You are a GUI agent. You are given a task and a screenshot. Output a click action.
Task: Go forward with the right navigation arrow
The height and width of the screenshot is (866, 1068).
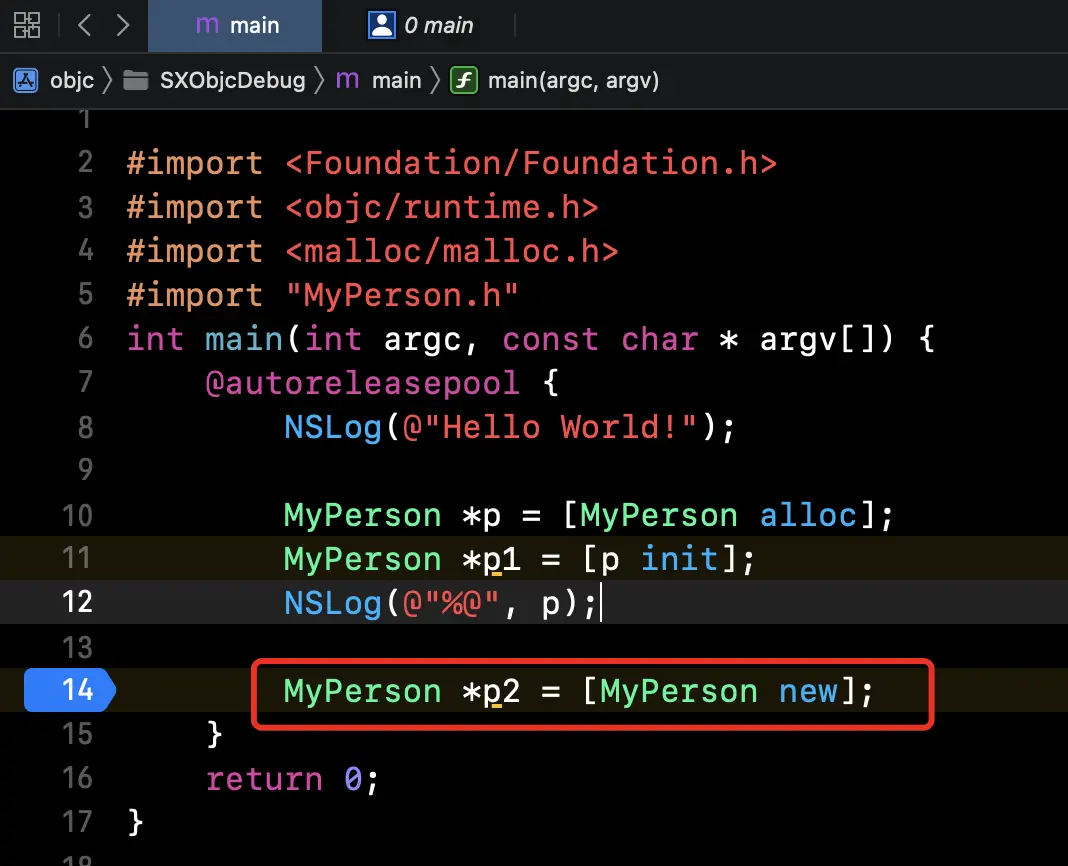[x=123, y=25]
